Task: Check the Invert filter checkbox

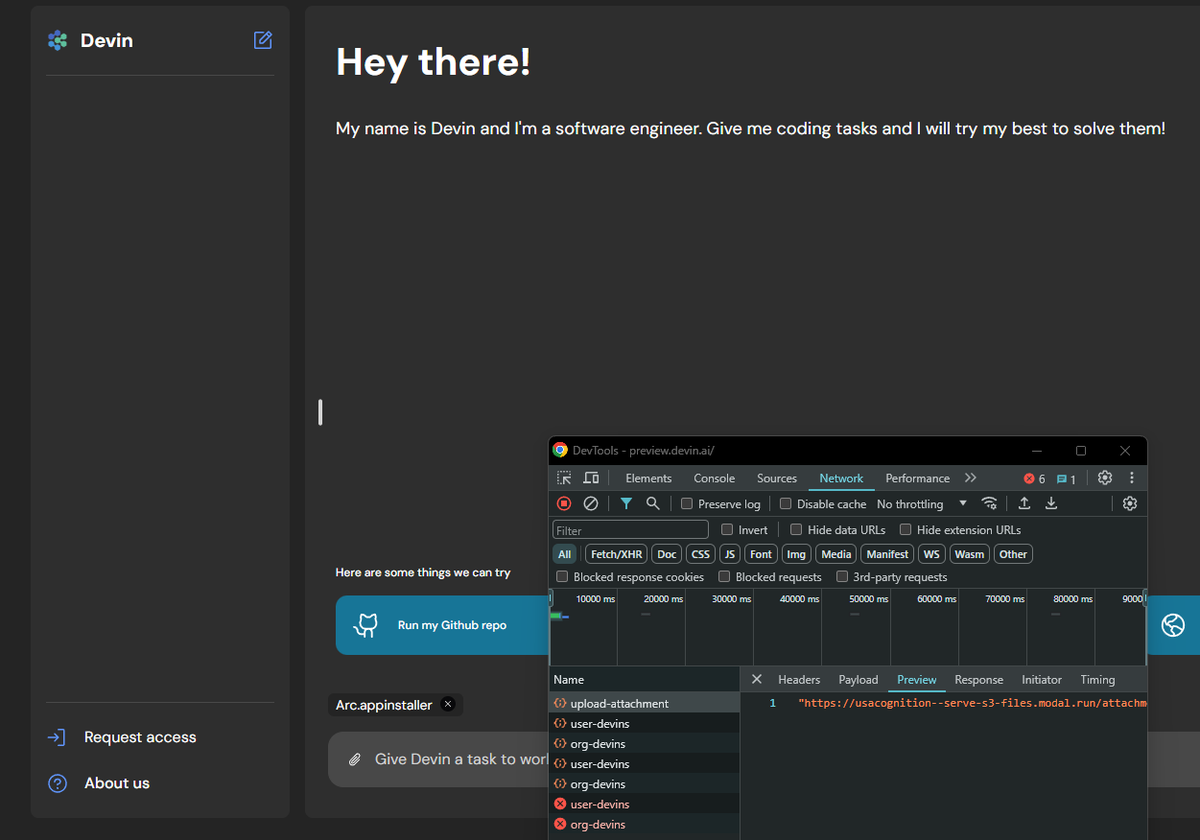Action: (728, 530)
